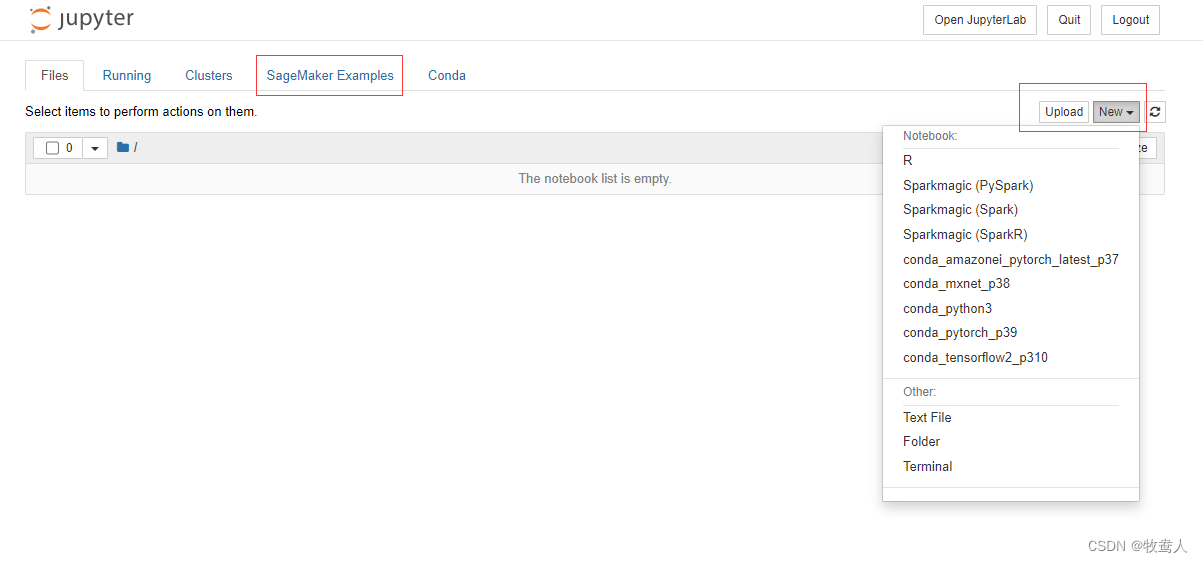Open a new Terminal

point(1011,466)
